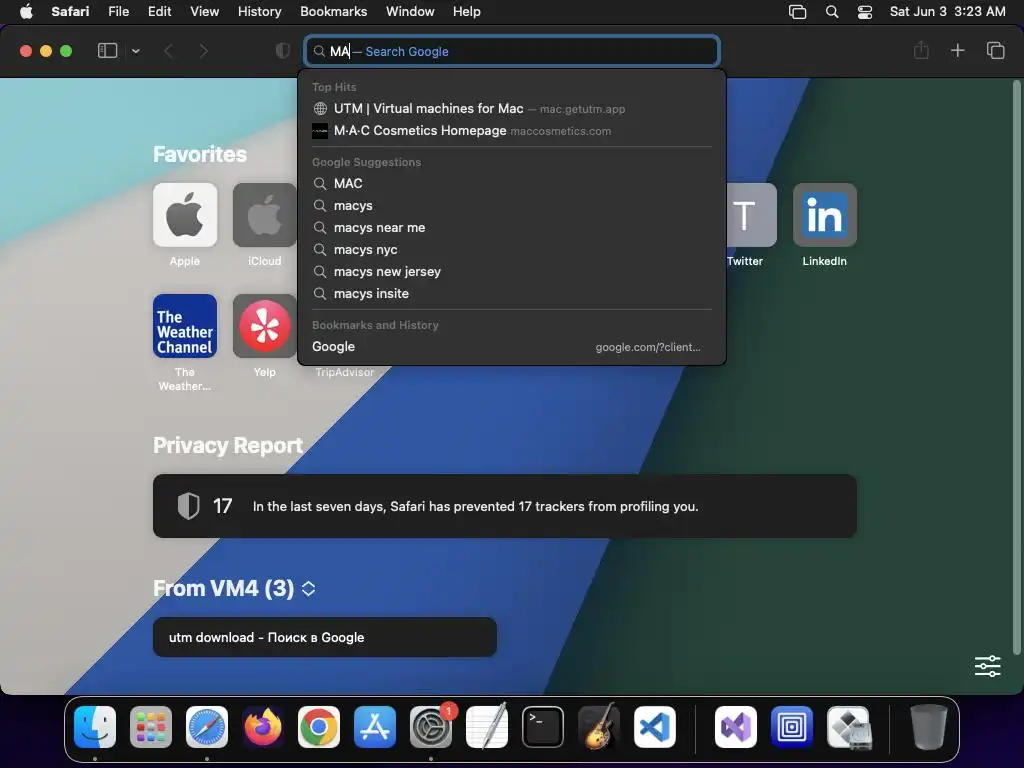Open start page customization settings icon
The image size is (1024, 768).
coord(987,666)
